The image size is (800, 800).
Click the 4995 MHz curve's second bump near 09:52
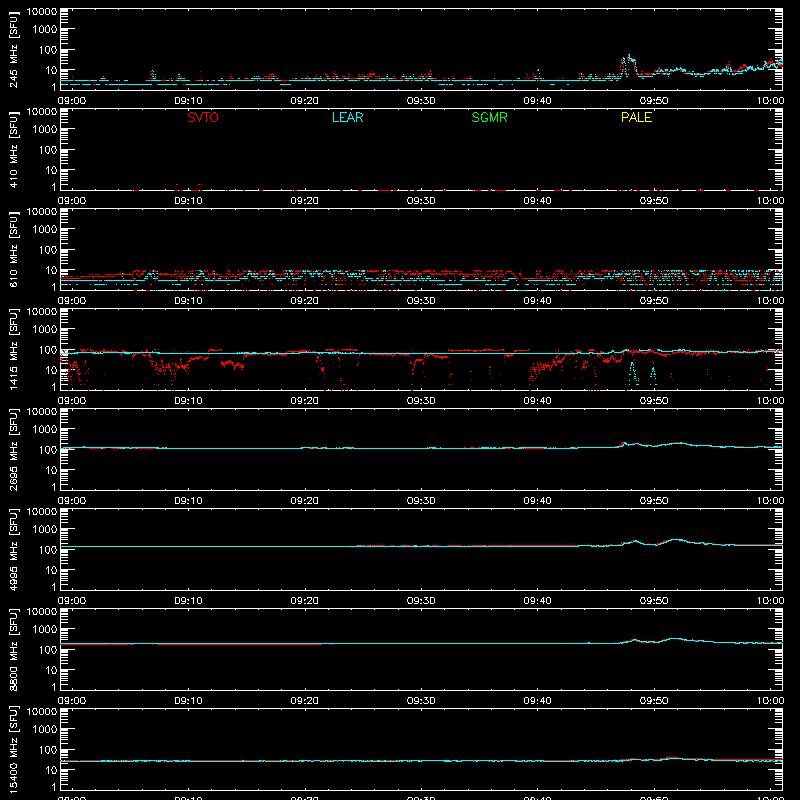pos(676,540)
